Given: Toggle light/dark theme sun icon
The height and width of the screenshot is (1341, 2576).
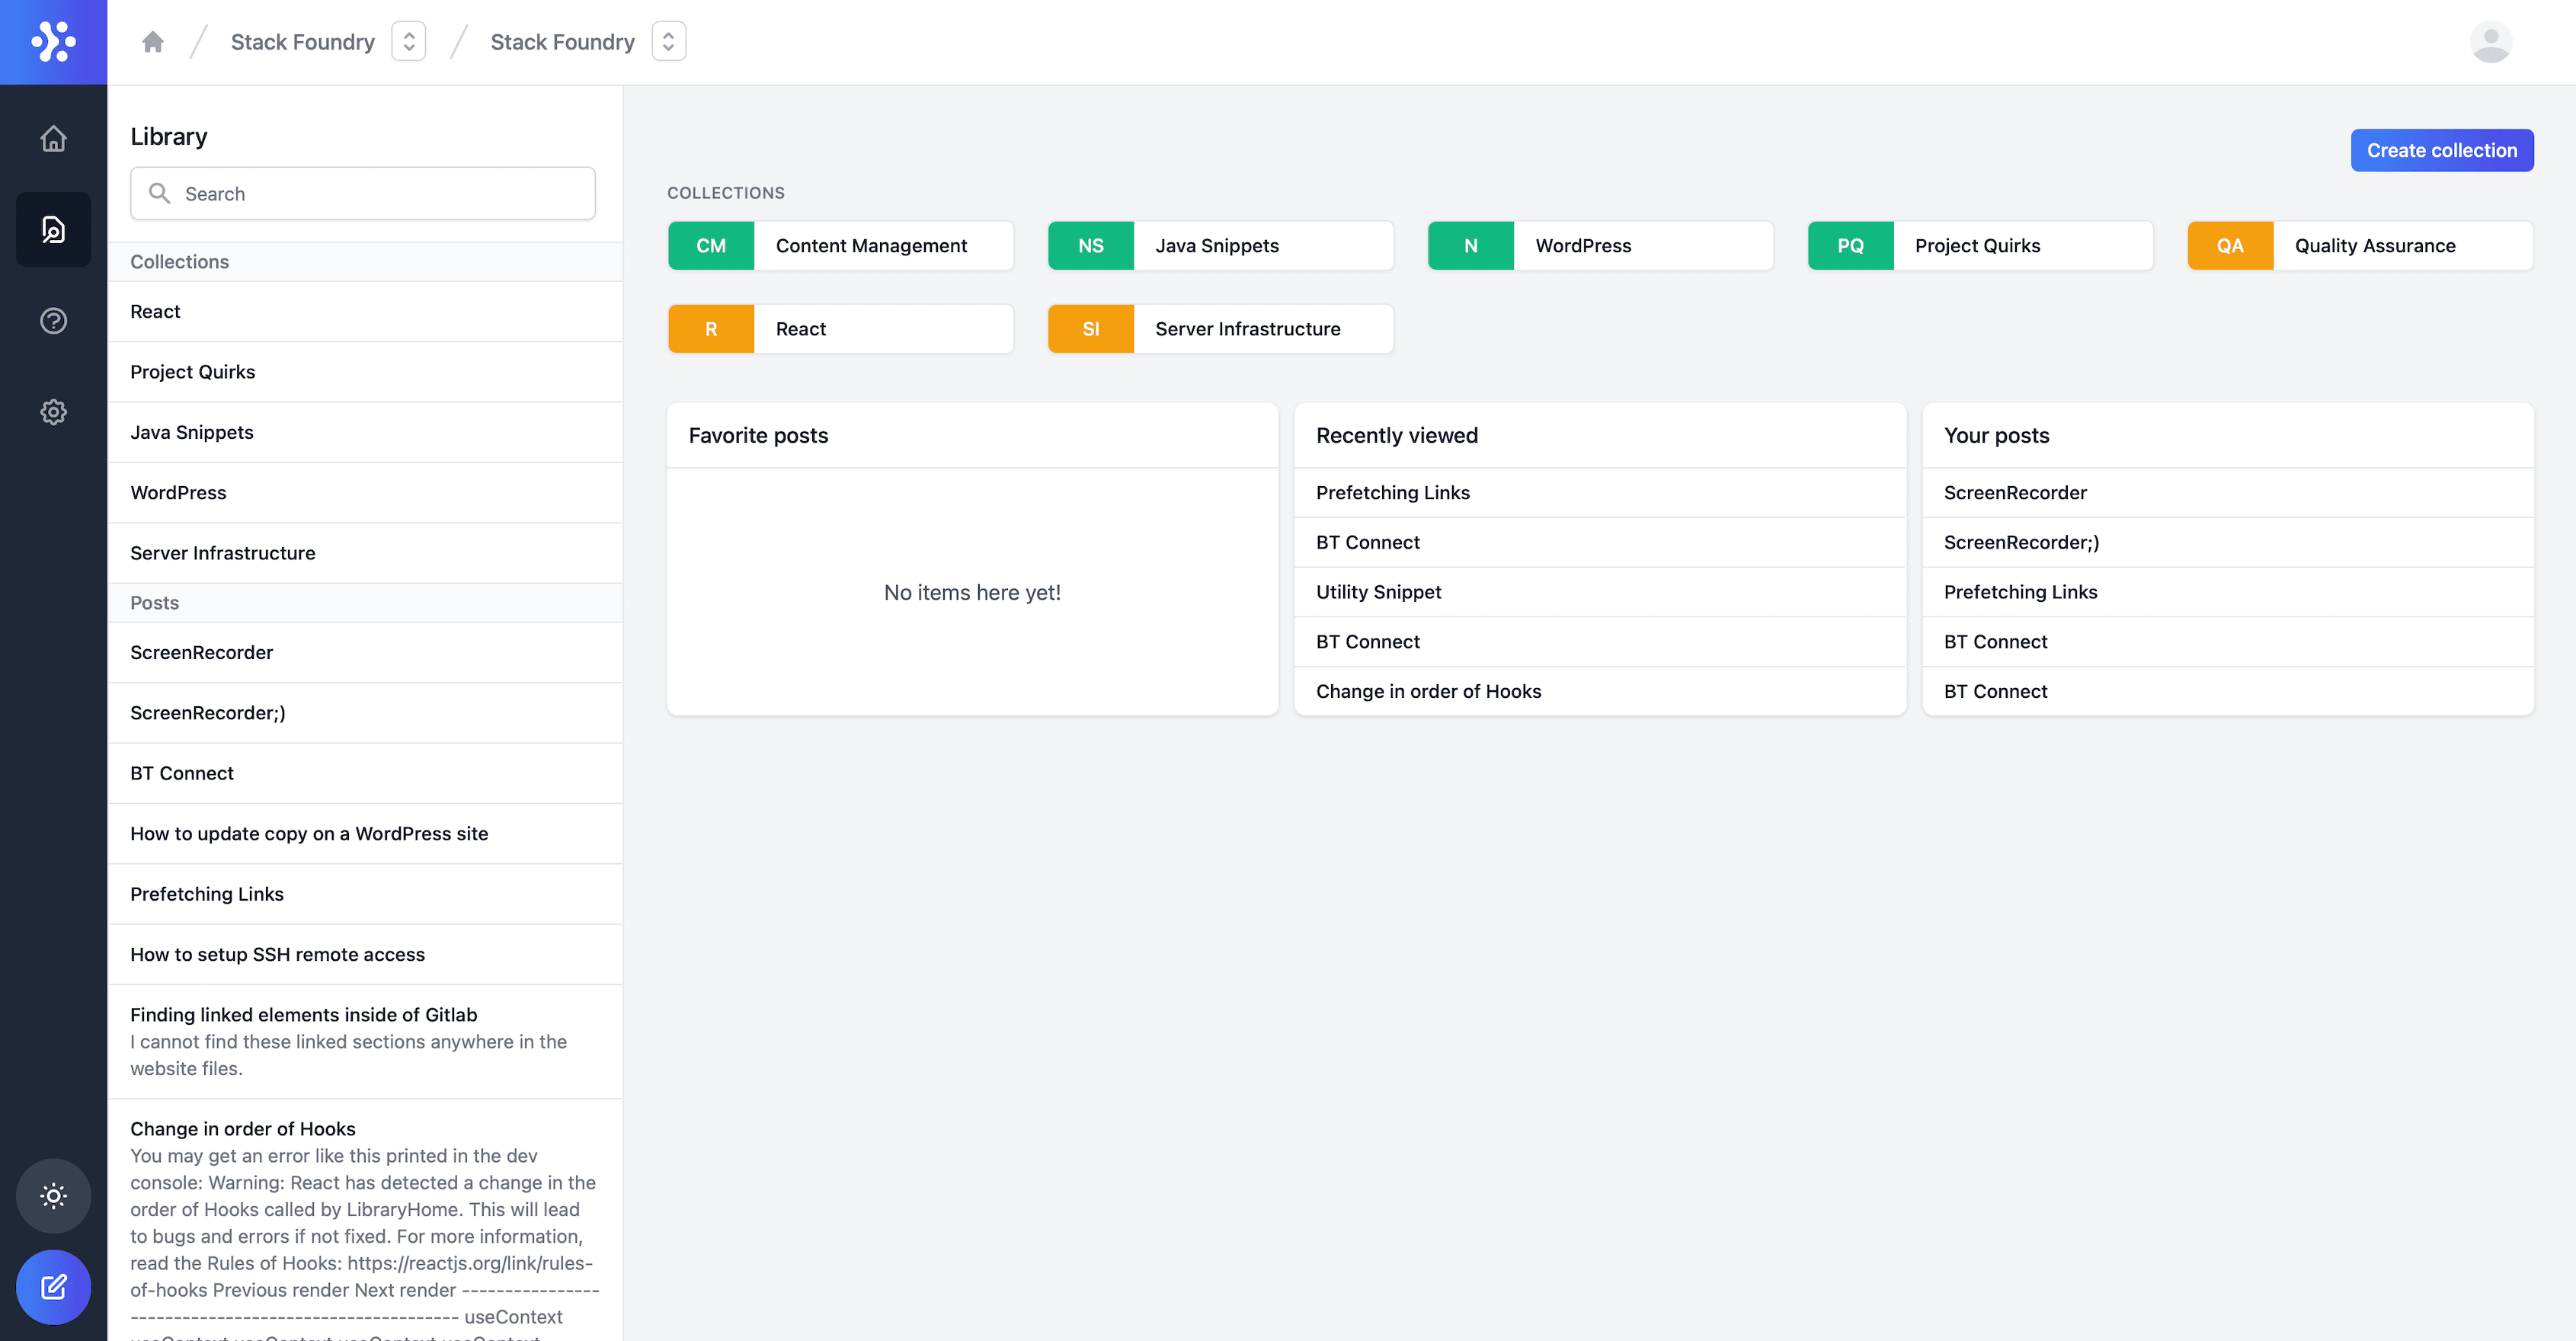Looking at the screenshot, I should [x=53, y=1195].
